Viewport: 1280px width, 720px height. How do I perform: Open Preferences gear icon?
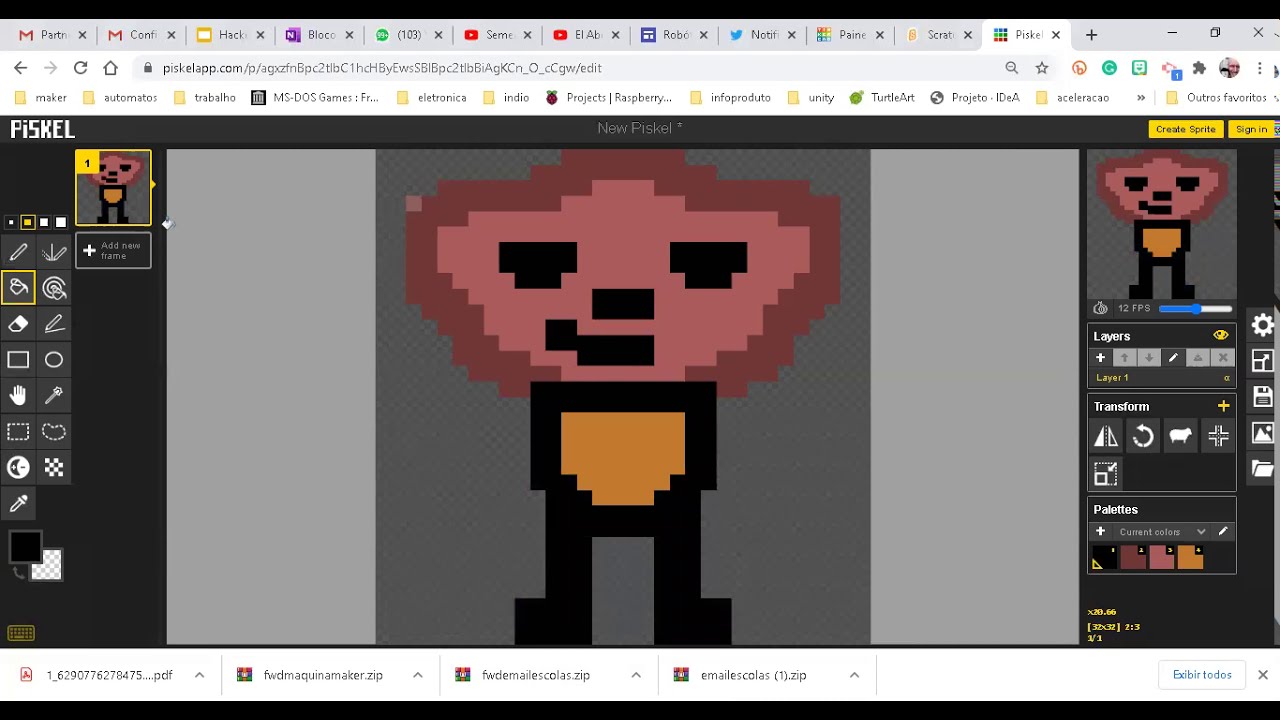[x=1263, y=325]
